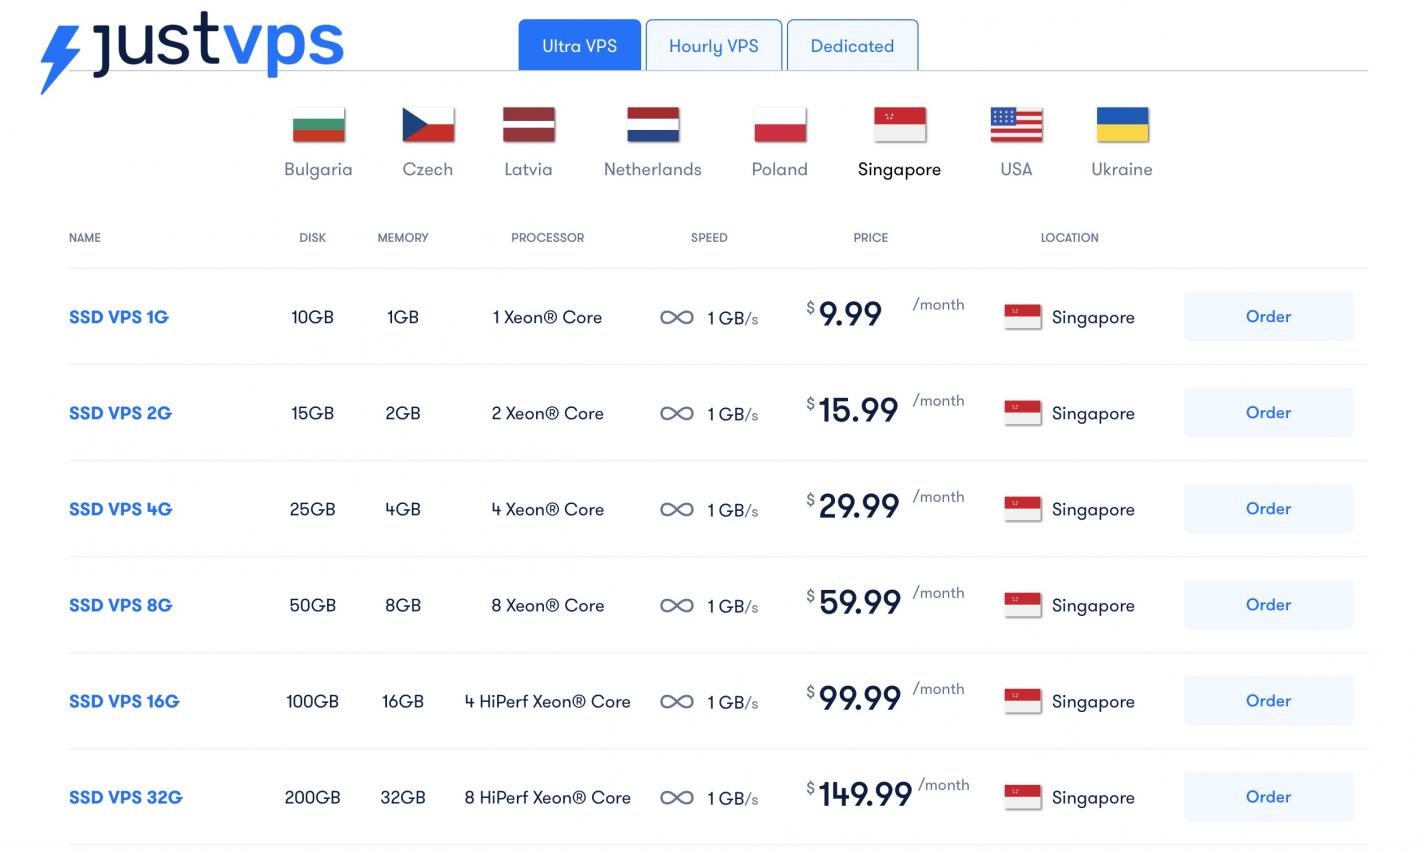Open the Hourly VPS tab
This screenshot has width=1427, height=851.
pyautogui.click(x=713, y=45)
